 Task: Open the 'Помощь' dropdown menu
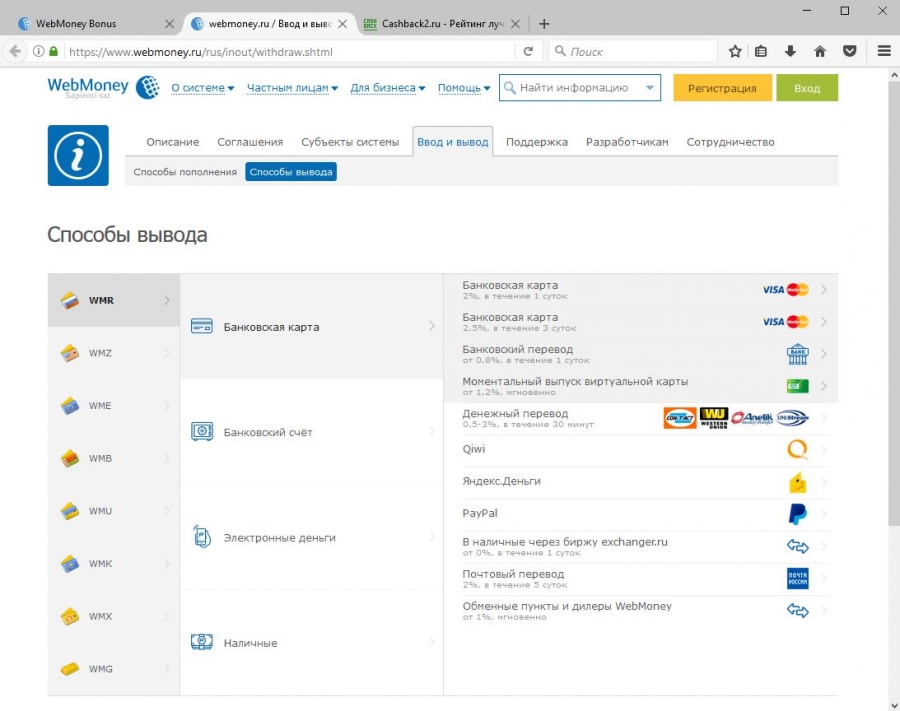click(464, 88)
